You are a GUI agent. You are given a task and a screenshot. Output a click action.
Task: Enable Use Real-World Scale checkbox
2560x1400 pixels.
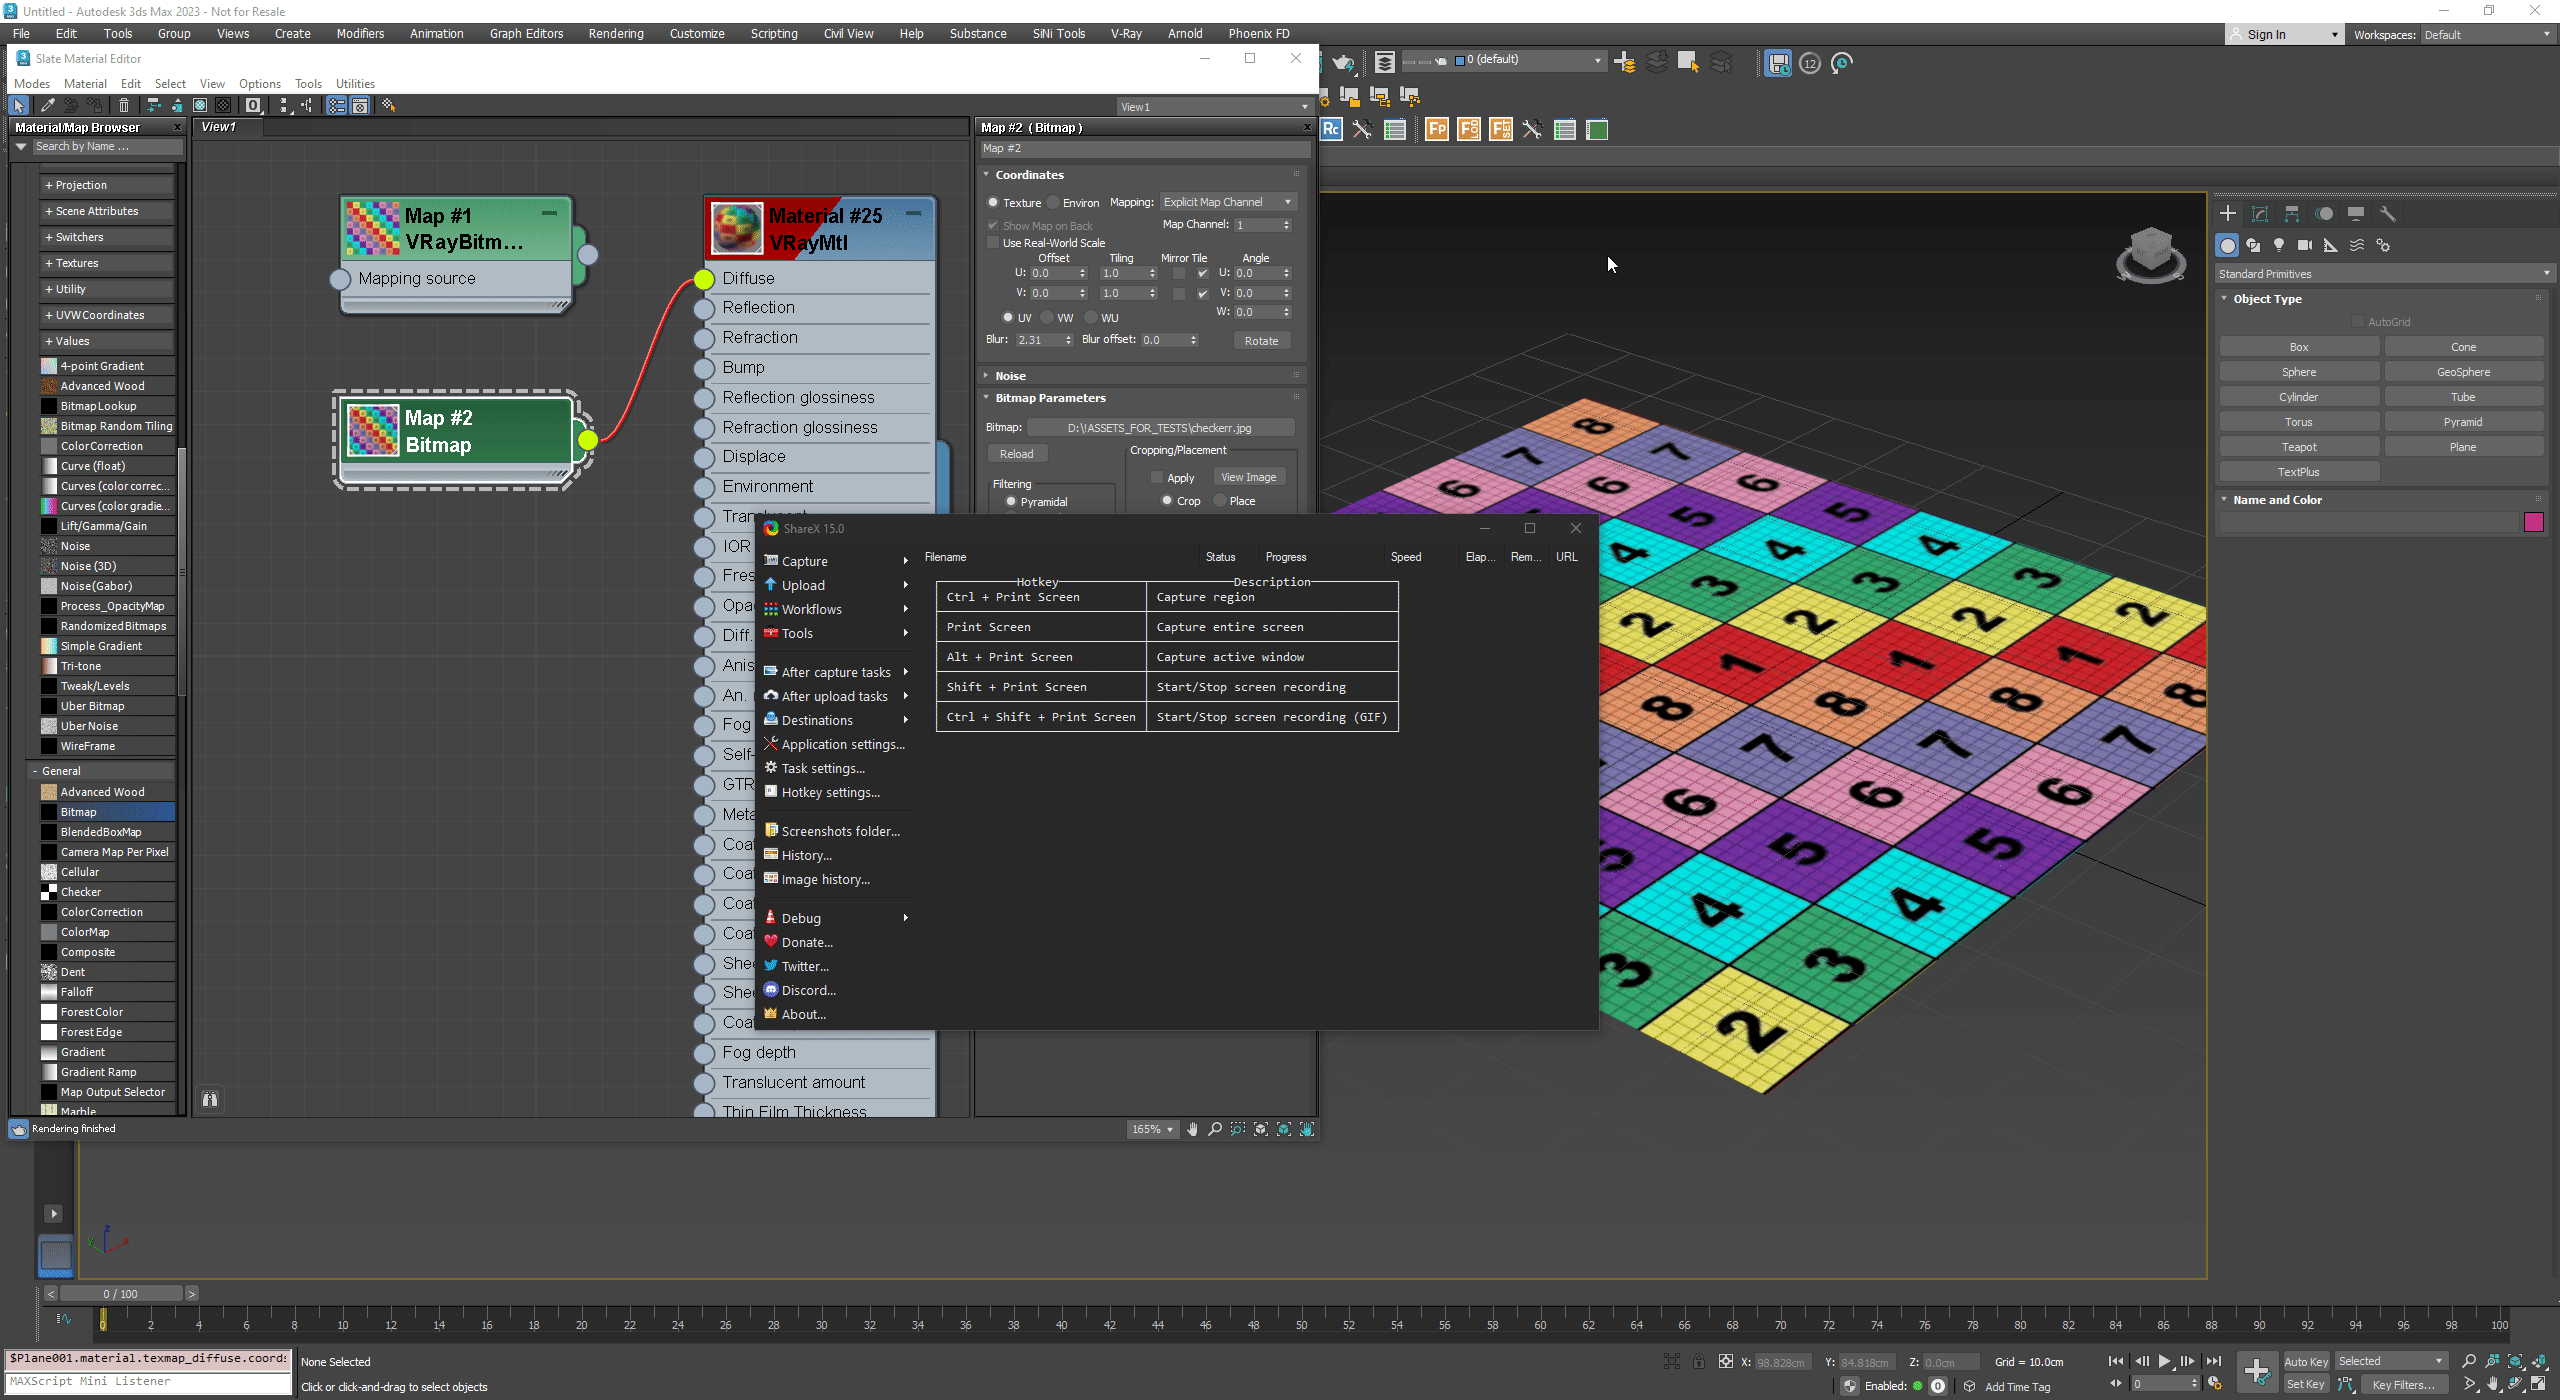[993, 243]
